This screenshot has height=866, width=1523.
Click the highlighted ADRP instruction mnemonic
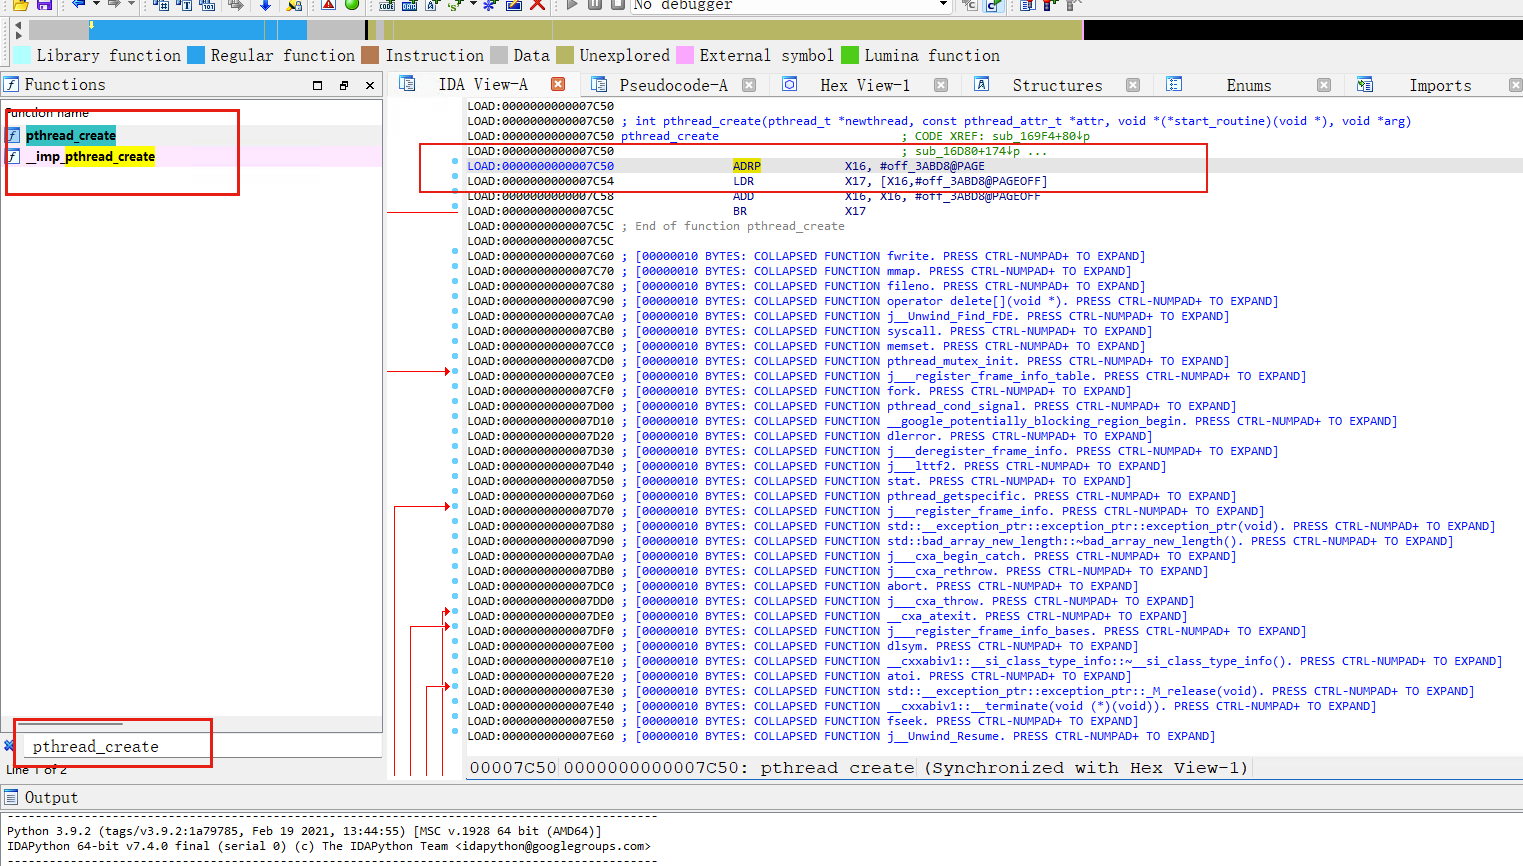pos(747,166)
